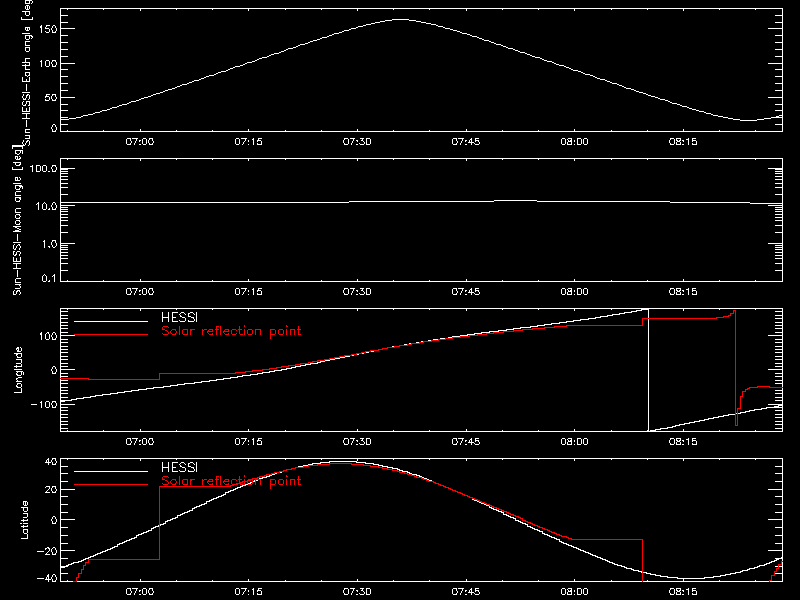Click 07:15 label under Earth angle plot

[248, 141]
